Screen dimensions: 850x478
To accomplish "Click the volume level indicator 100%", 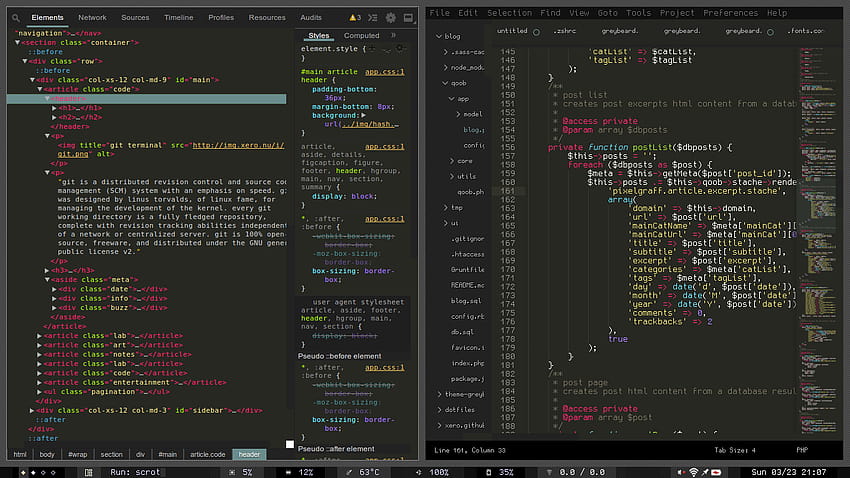I will 433,473.
